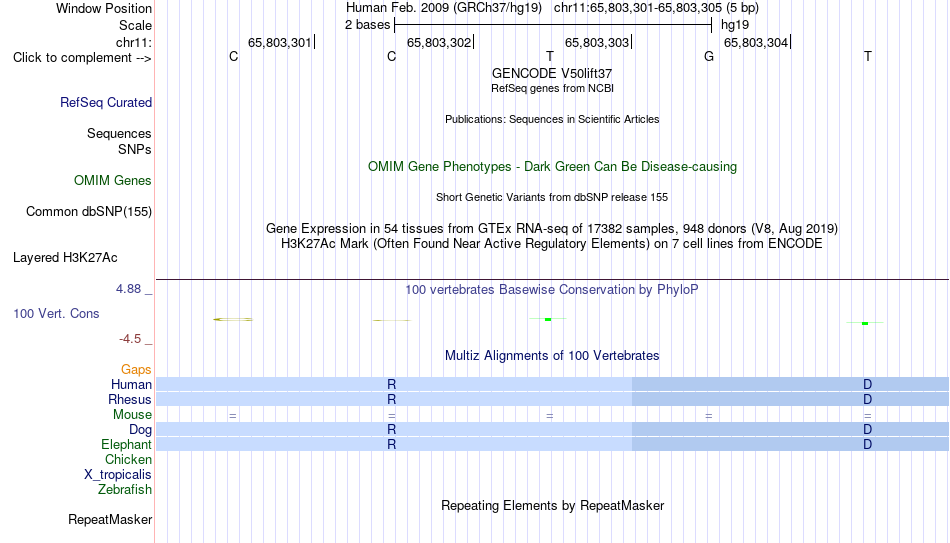Click the RefSeq Curated track label
950x543 pixels.
[x=106, y=102]
